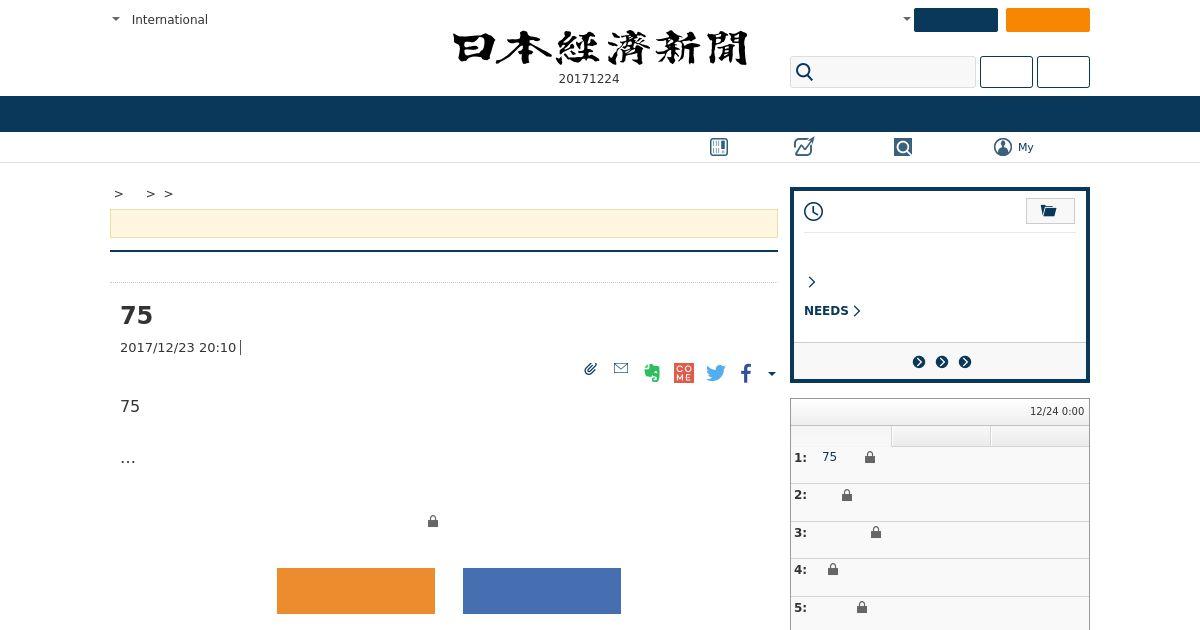Click the date 20171224 under the logo

pos(589,79)
